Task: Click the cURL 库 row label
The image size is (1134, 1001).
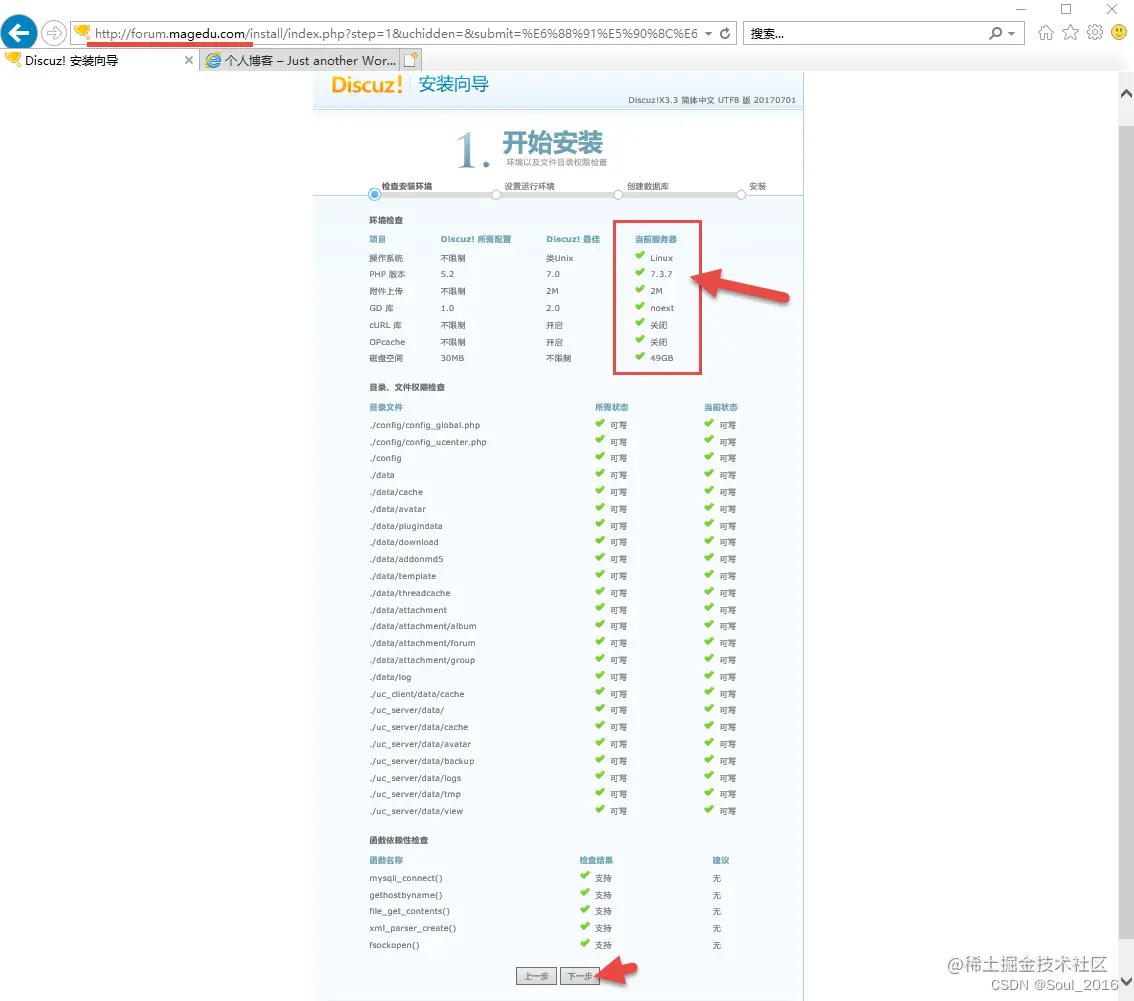Action: (x=385, y=325)
